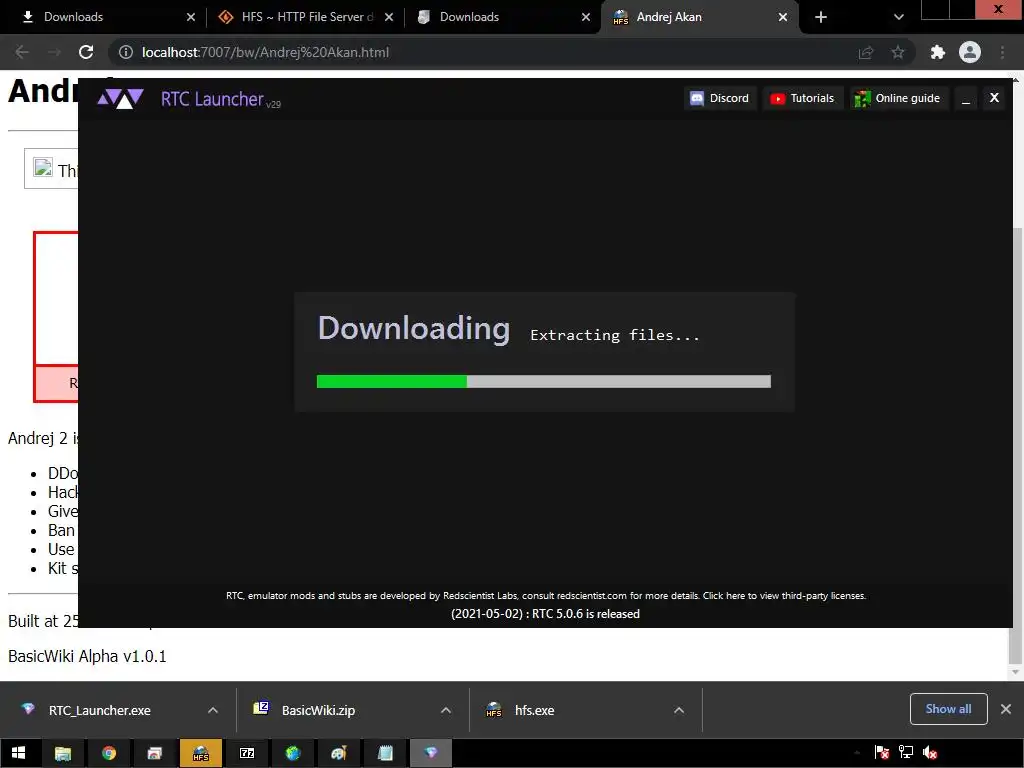Viewport: 1024px width, 768px height.
Task: Close the HFS HTTP File Server tab
Action: pos(389,17)
